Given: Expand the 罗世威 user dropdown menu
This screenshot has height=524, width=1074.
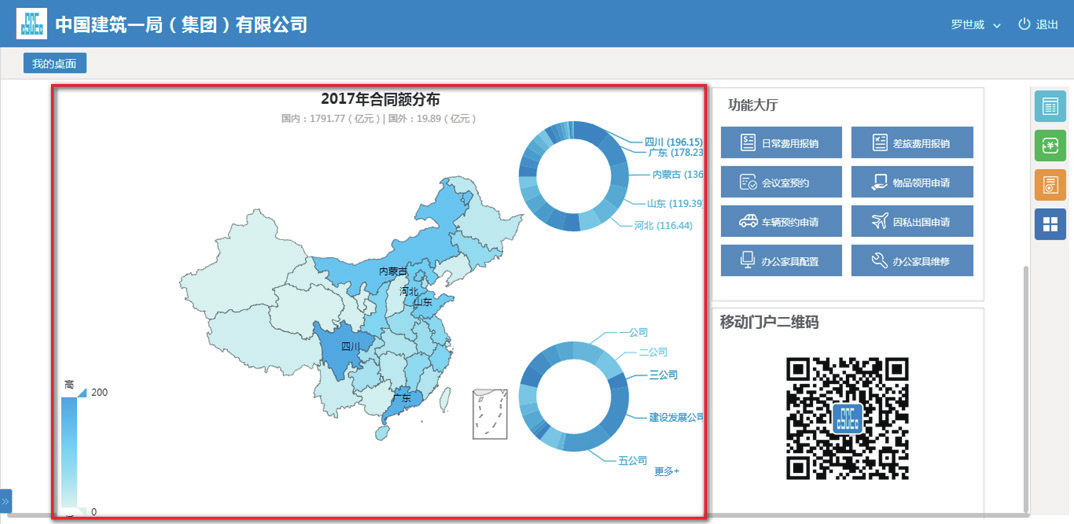Looking at the screenshot, I should [975, 24].
